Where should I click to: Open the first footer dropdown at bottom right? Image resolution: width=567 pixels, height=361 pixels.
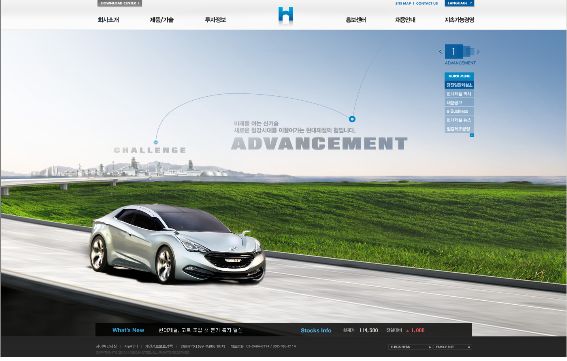[x=410, y=347]
